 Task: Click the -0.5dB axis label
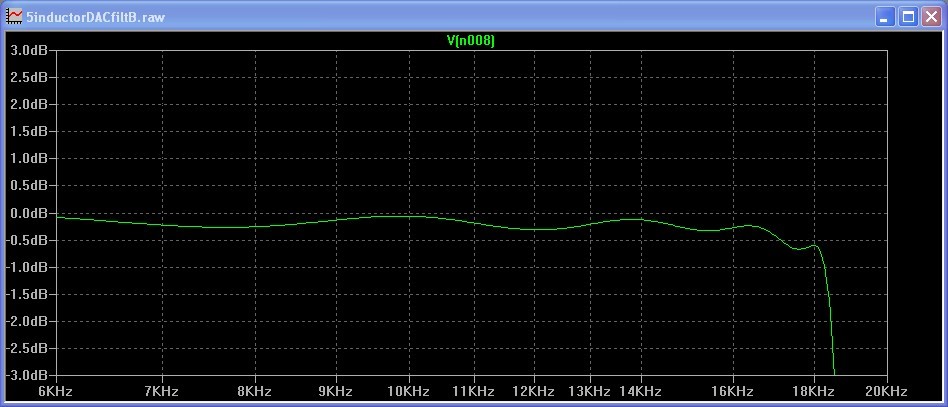(27, 240)
